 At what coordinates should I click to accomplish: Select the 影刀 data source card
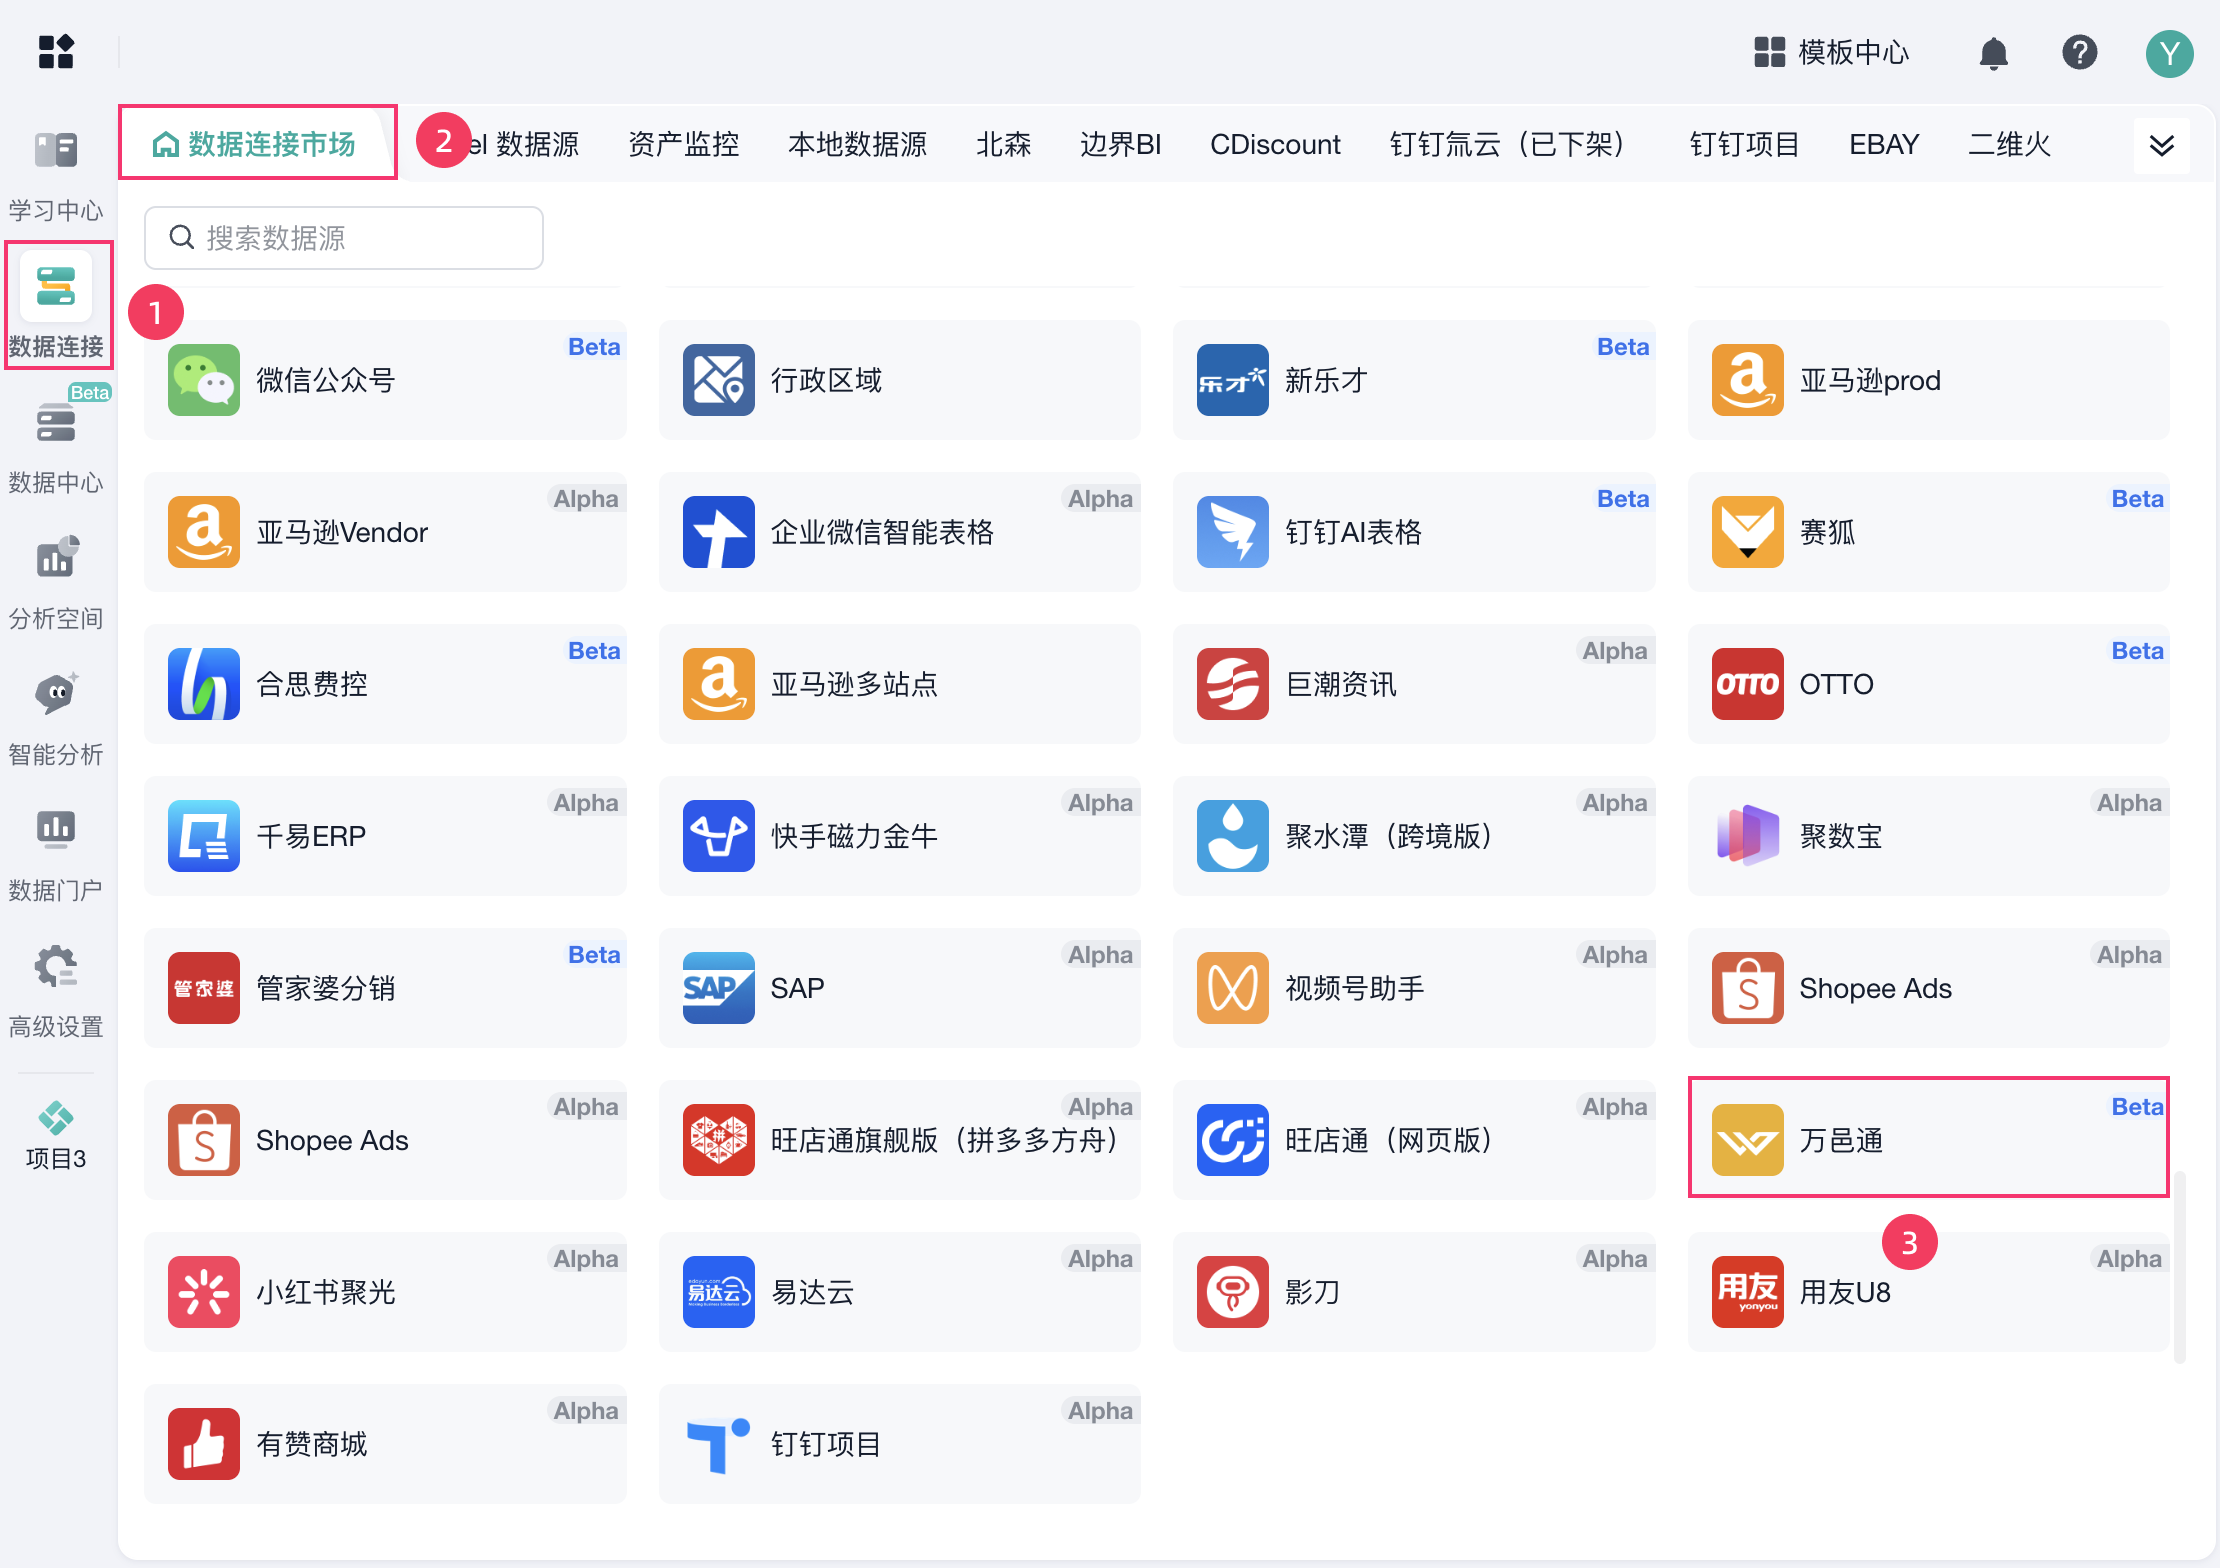[1414, 1292]
